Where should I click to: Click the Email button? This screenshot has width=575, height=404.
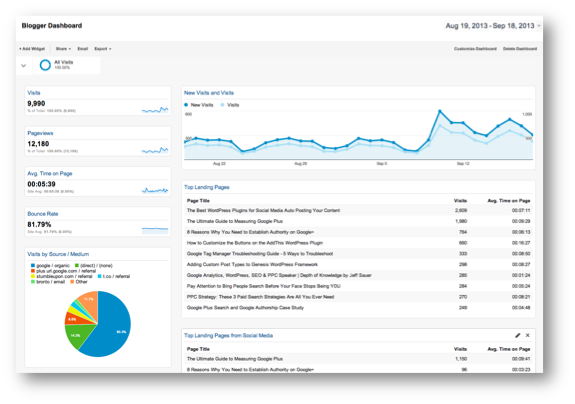(x=83, y=48)
